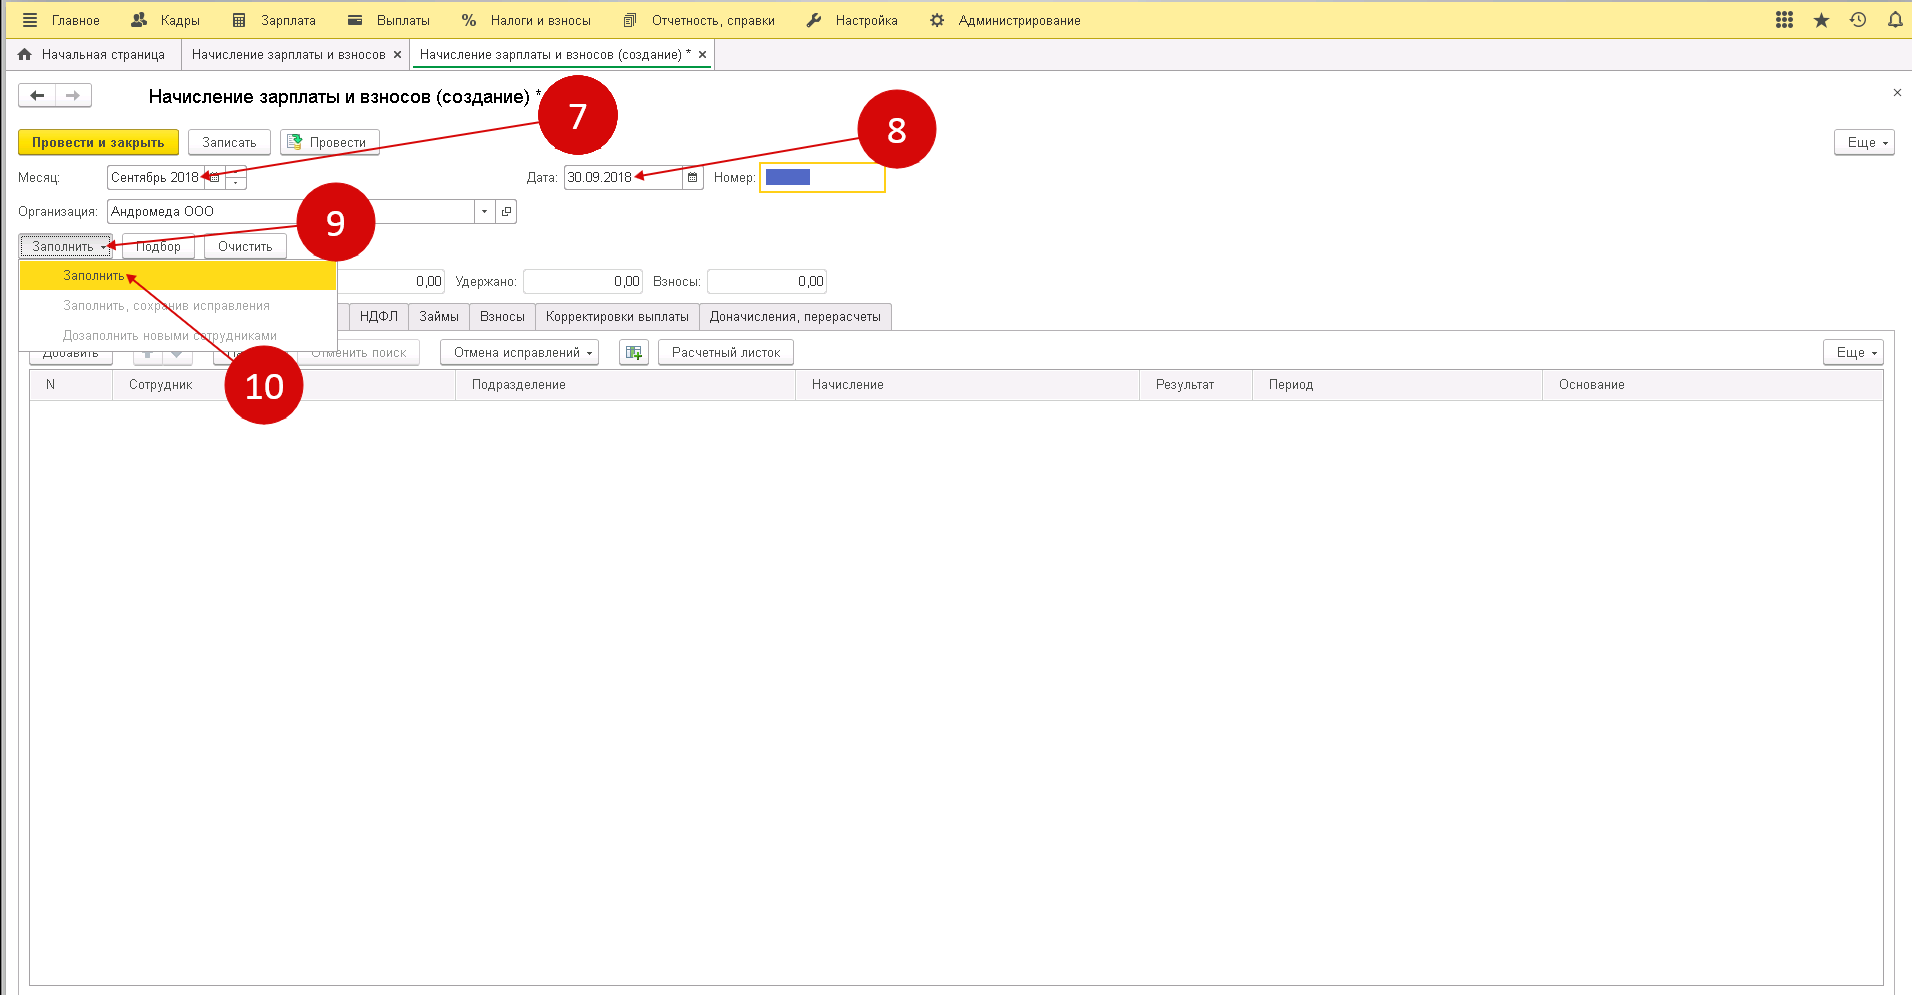Open Favorites with the star icon

tap(1821, 20)
